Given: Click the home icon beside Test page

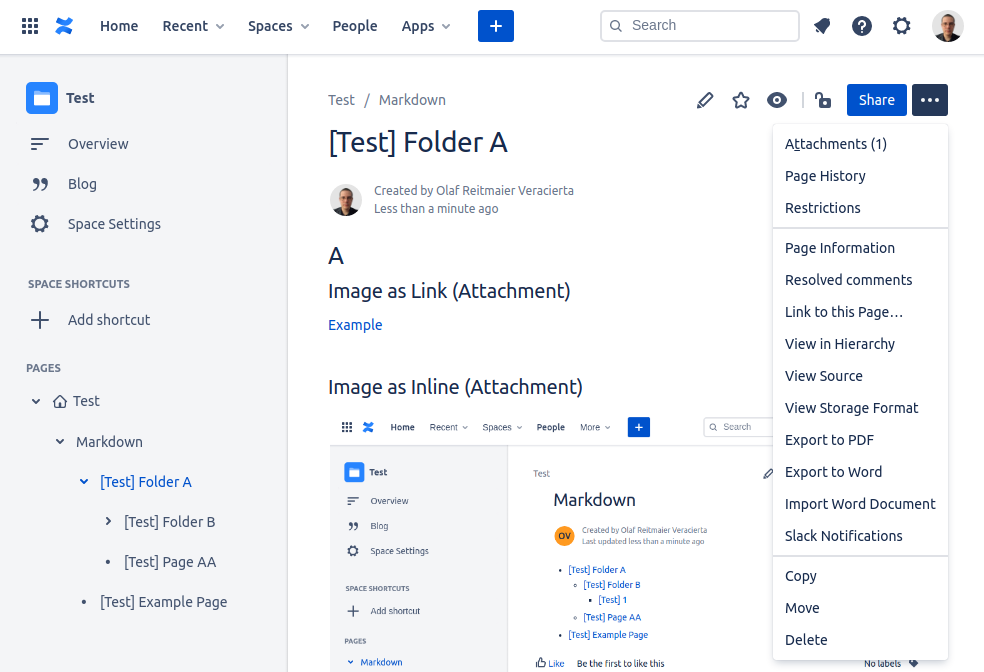Looking at the screenshot, I should 60,401.
